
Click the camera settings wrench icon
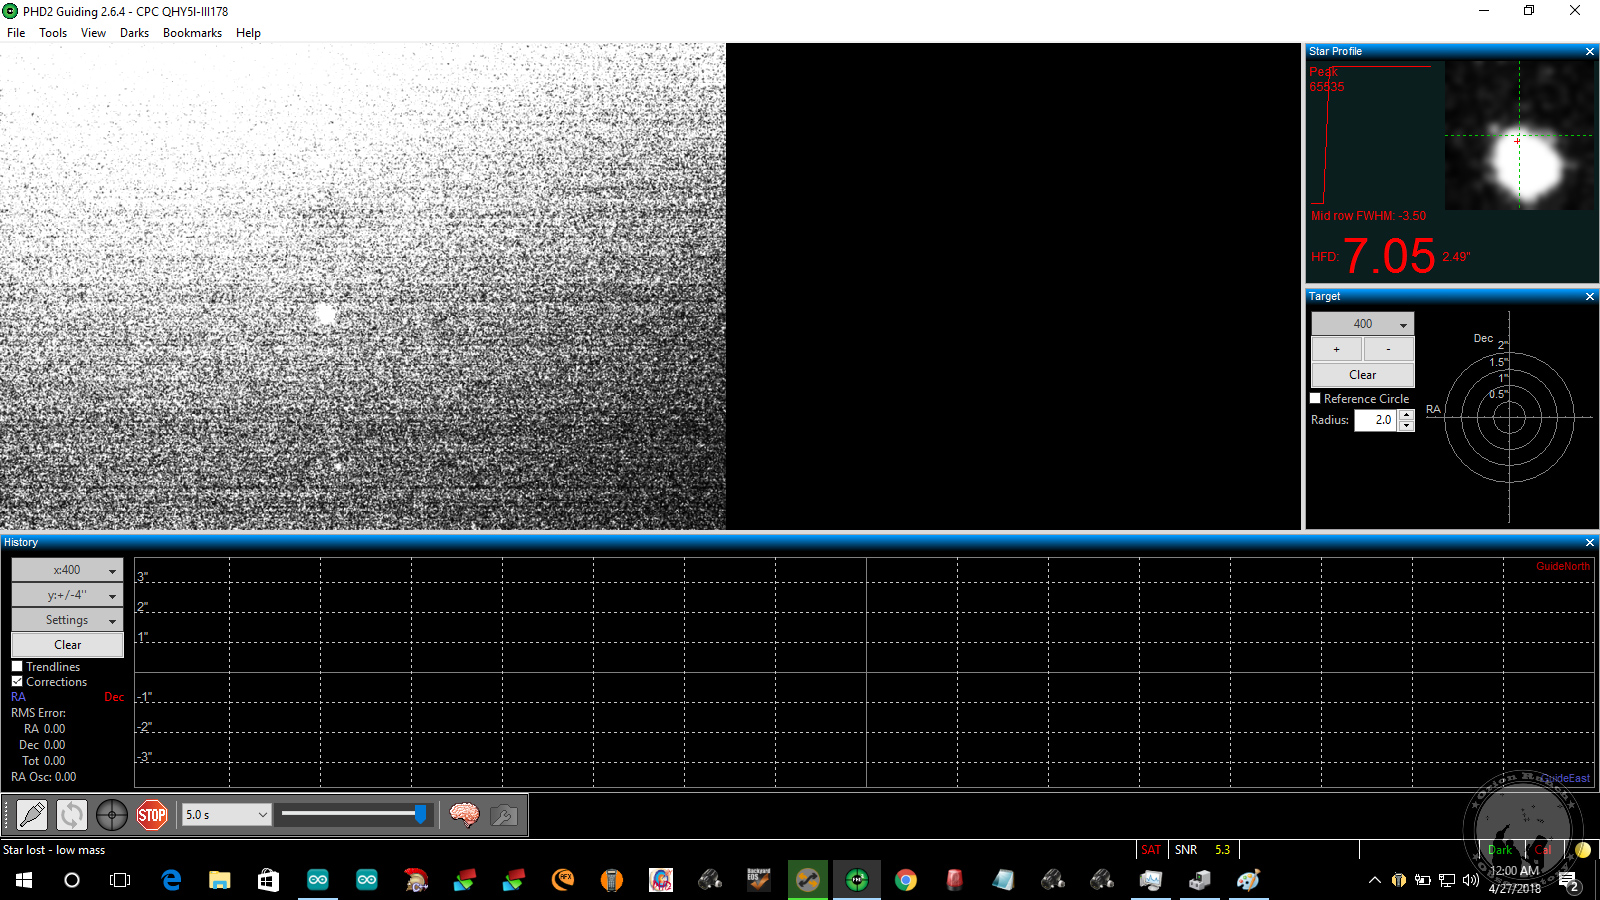(x=504, y=815)
